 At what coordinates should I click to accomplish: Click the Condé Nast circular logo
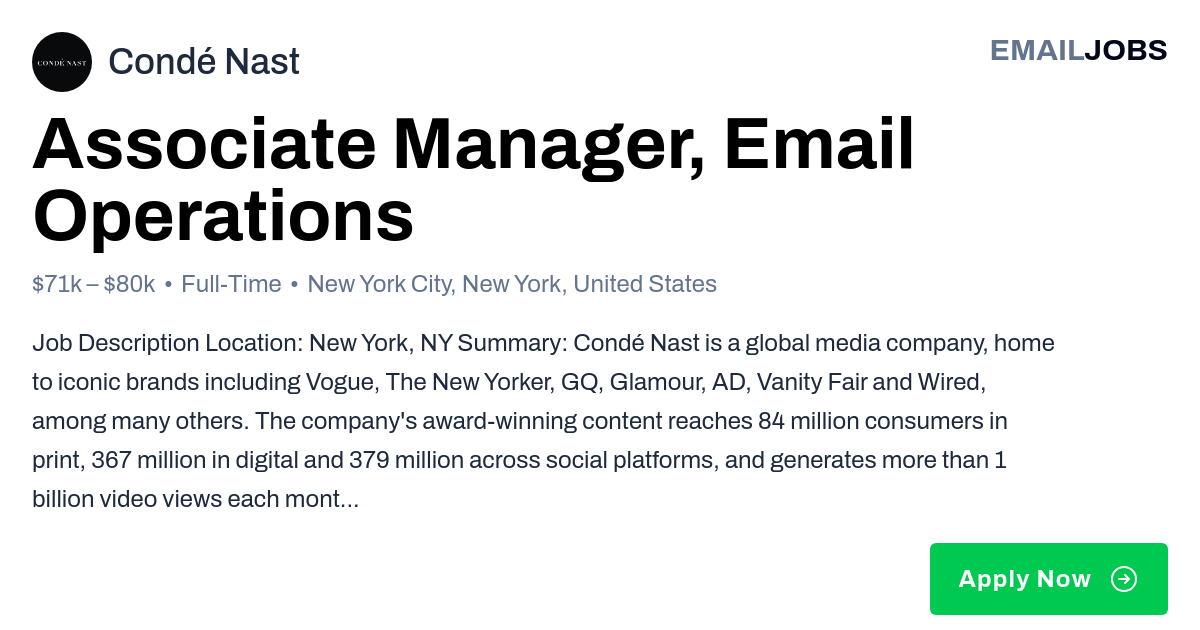[x=62, y=62]
